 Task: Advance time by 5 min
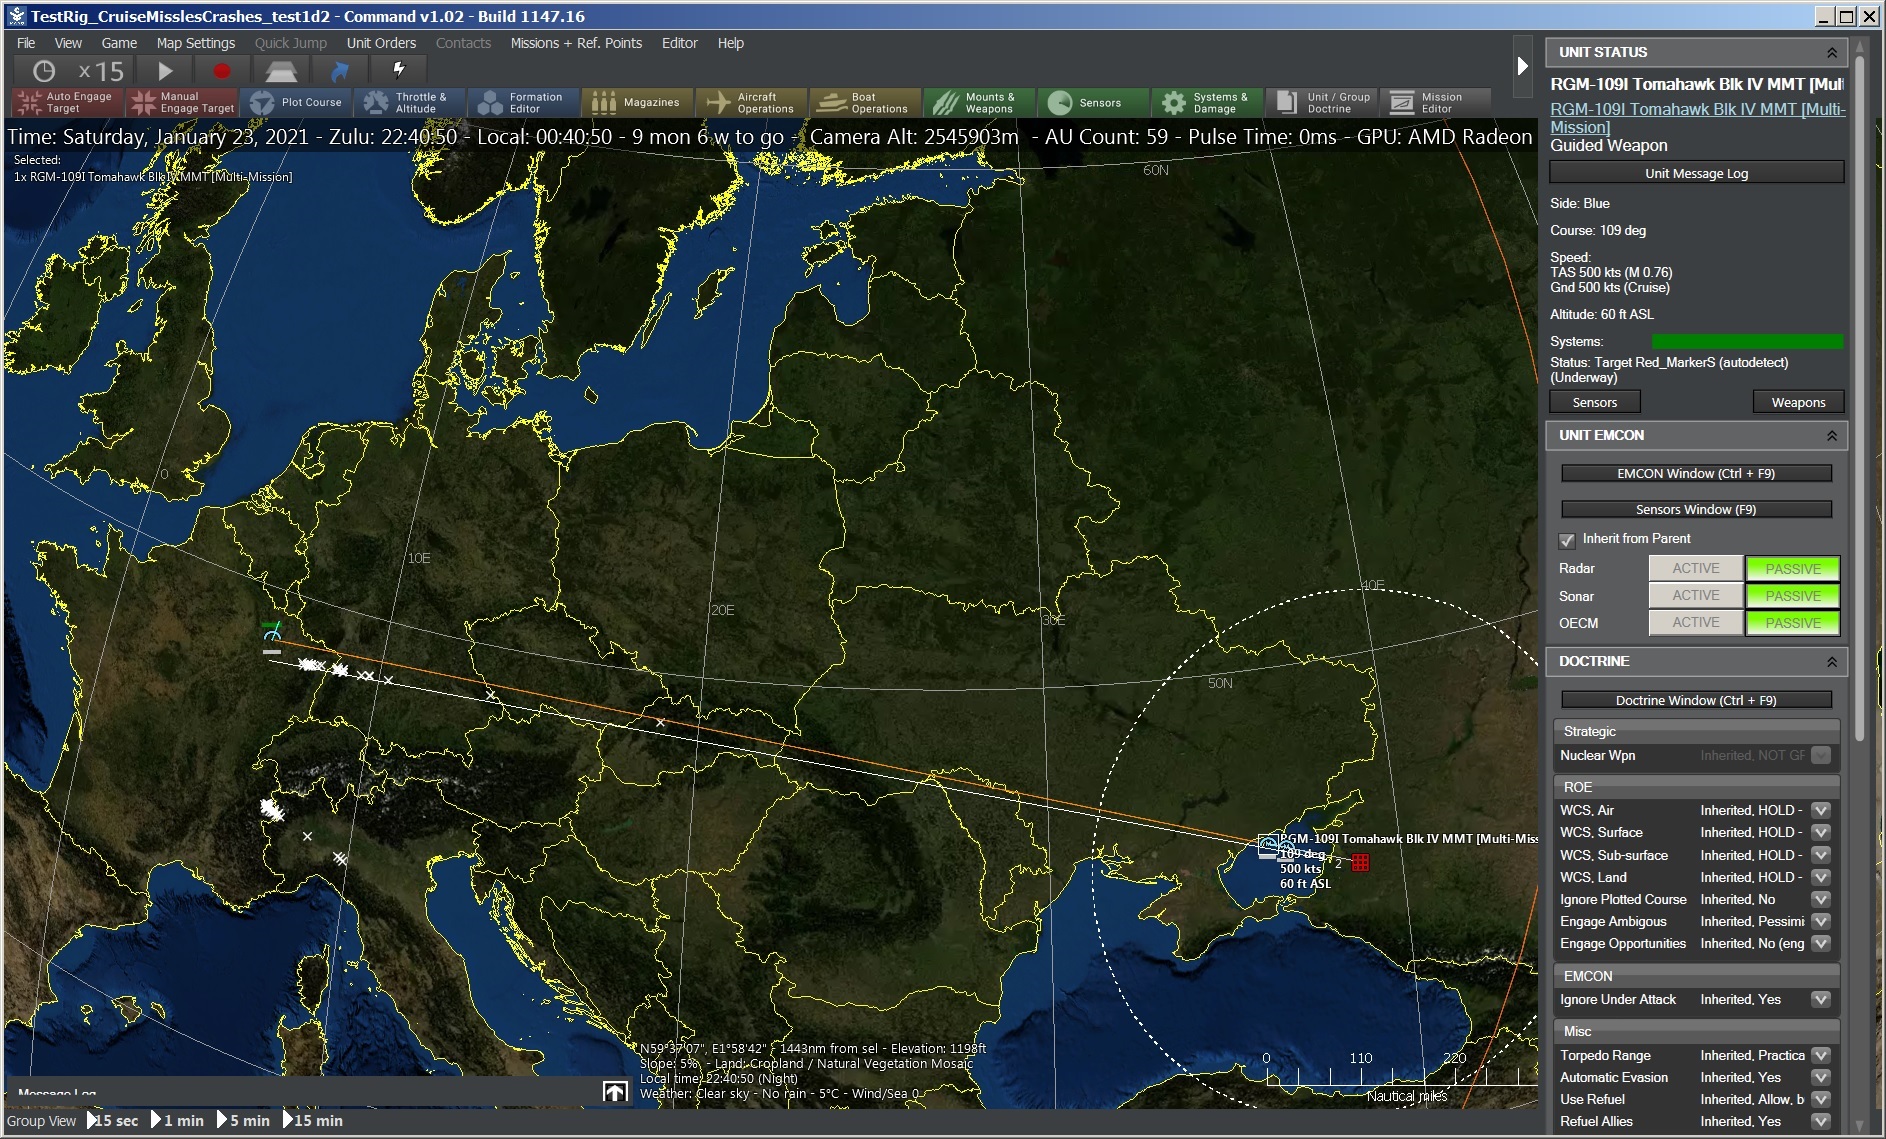(243, 1120)
